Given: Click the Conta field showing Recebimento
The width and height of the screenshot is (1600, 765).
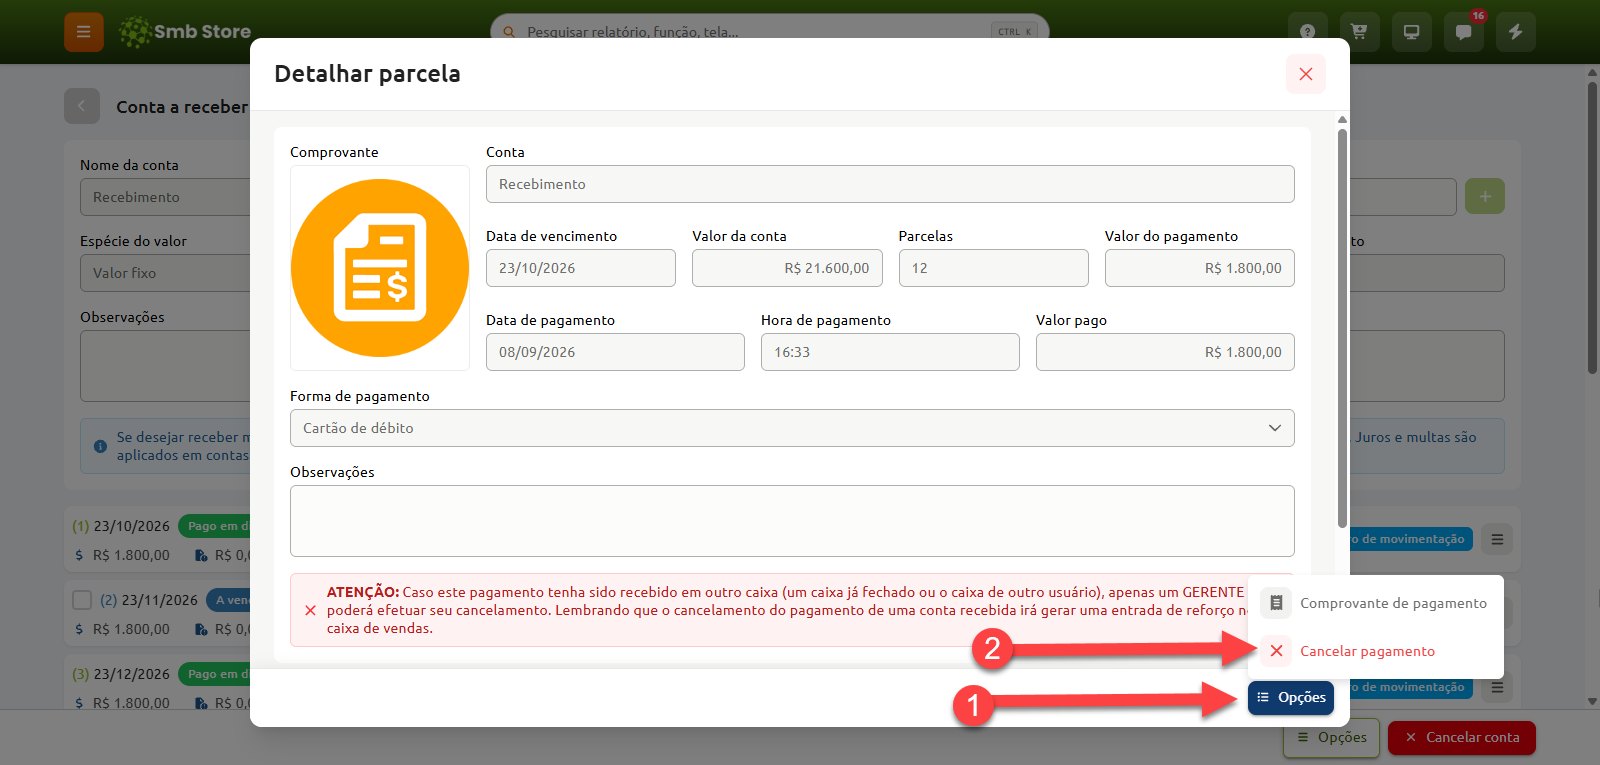Looking at the screenshot, I should 890,184.
